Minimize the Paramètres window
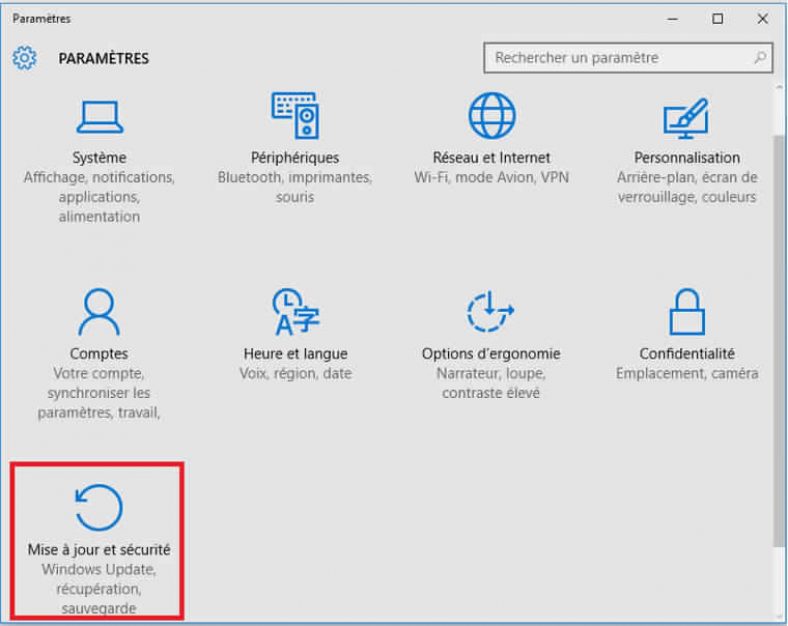 click(673, 19)
